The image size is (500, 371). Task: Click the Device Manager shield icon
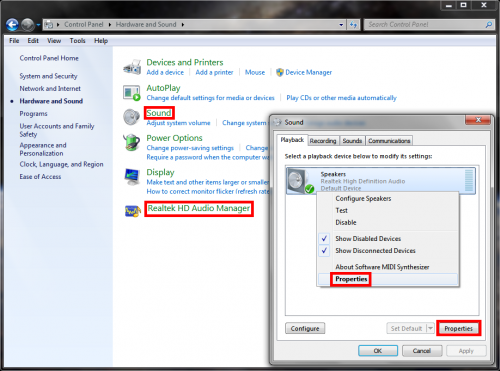[280, 72]
